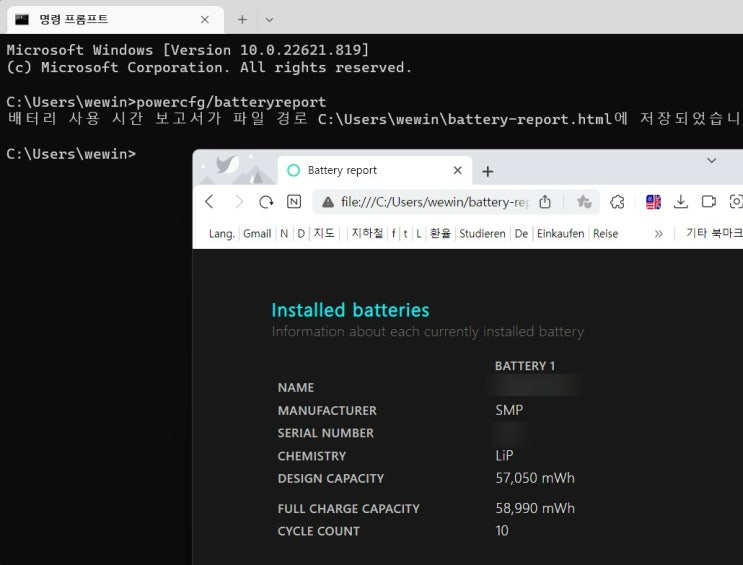Close the Command Prompt terminal tab

[x=205, y=19]
